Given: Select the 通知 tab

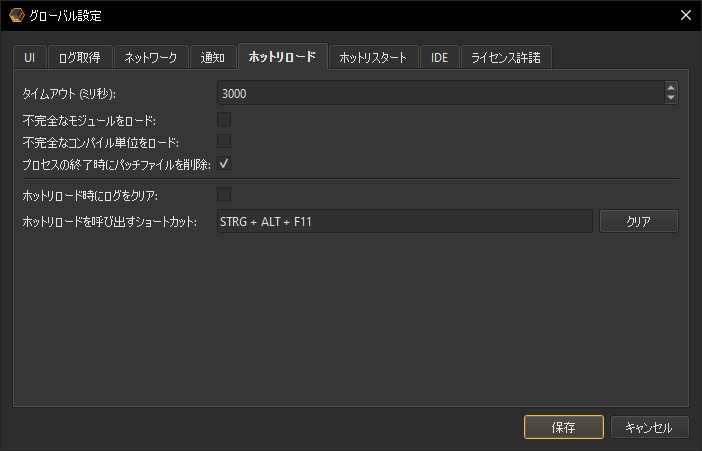Looking at the screenshot, I should point(213,57).
